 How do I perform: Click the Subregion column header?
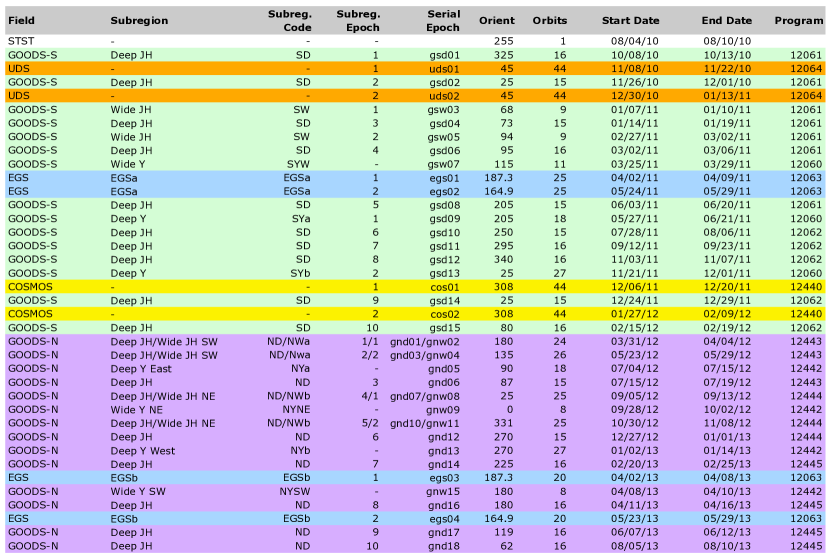point(139,21)
